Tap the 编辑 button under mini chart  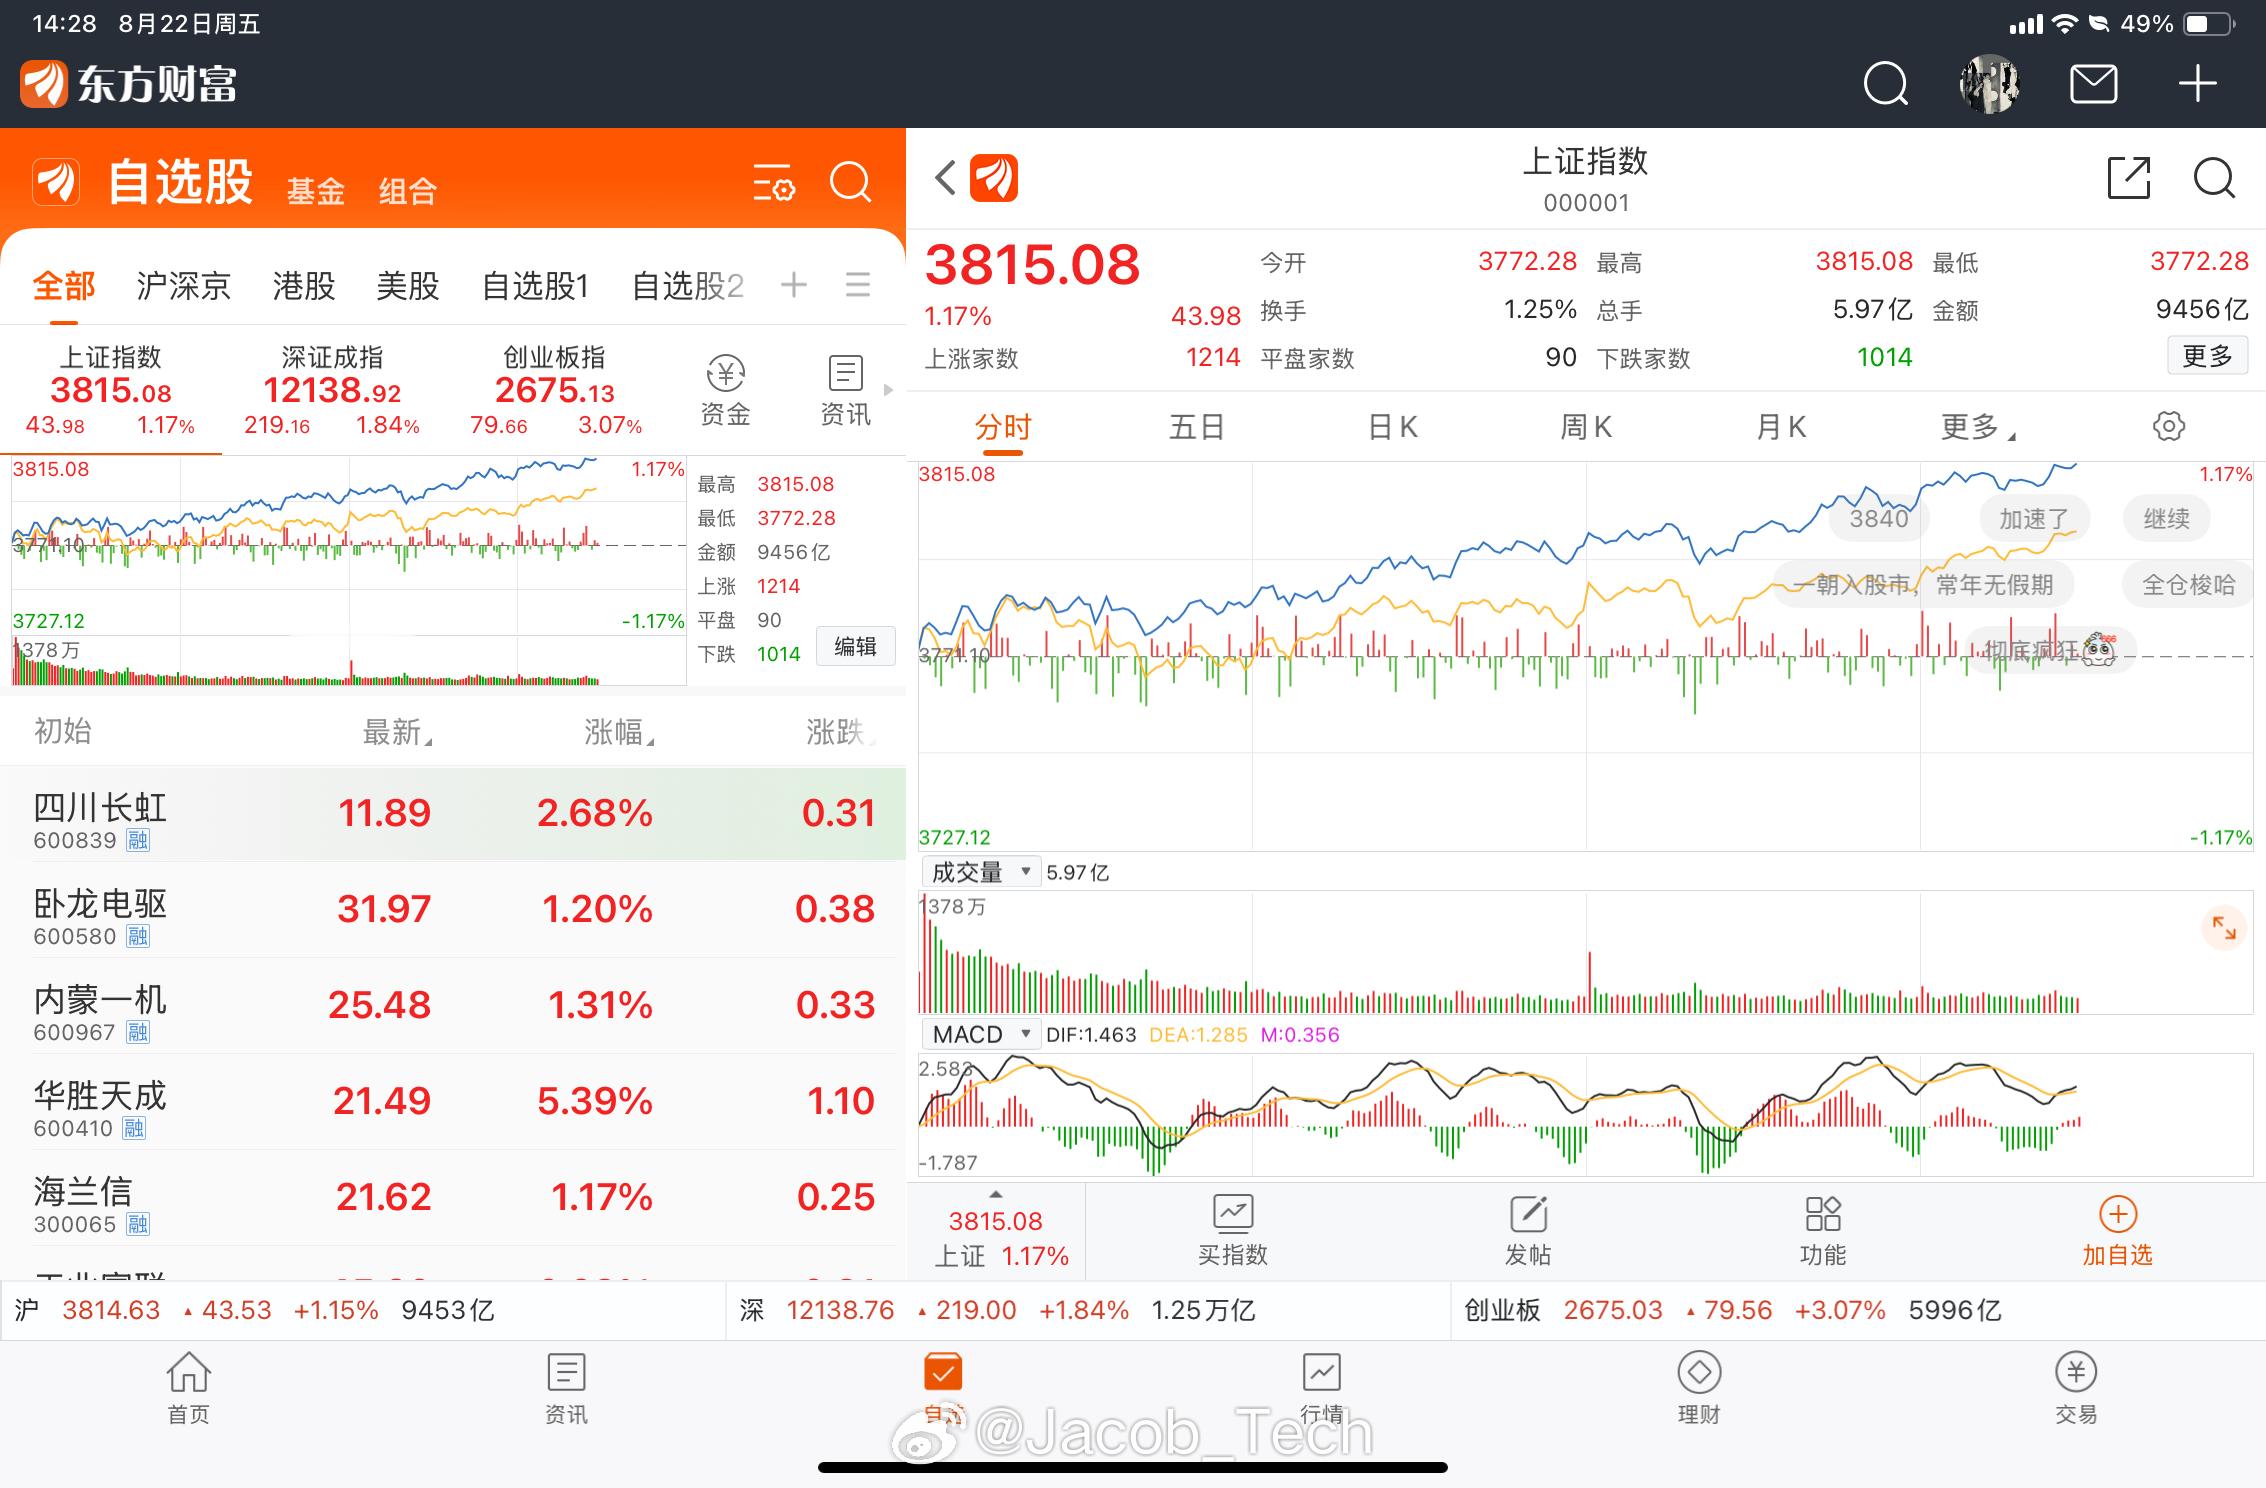[x=855, y=647]
